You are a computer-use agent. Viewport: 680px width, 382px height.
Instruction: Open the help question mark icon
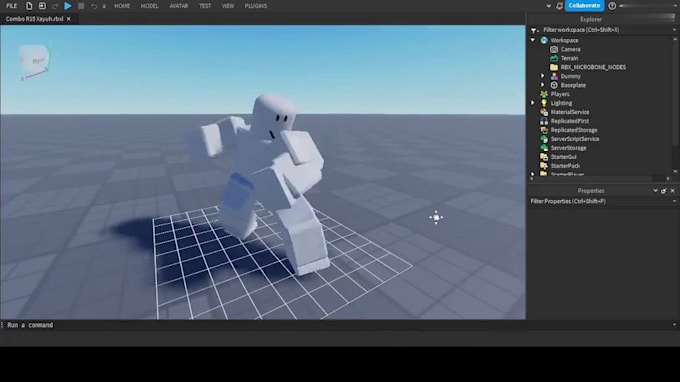(612, 6)
